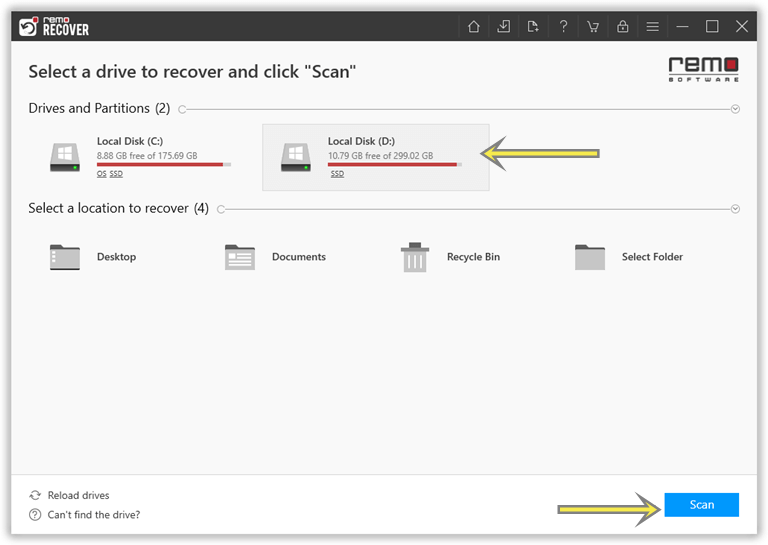This screenshot has width=768, height=545.
Task: Minimize the Remo Recover window
Action: (682, 26)
